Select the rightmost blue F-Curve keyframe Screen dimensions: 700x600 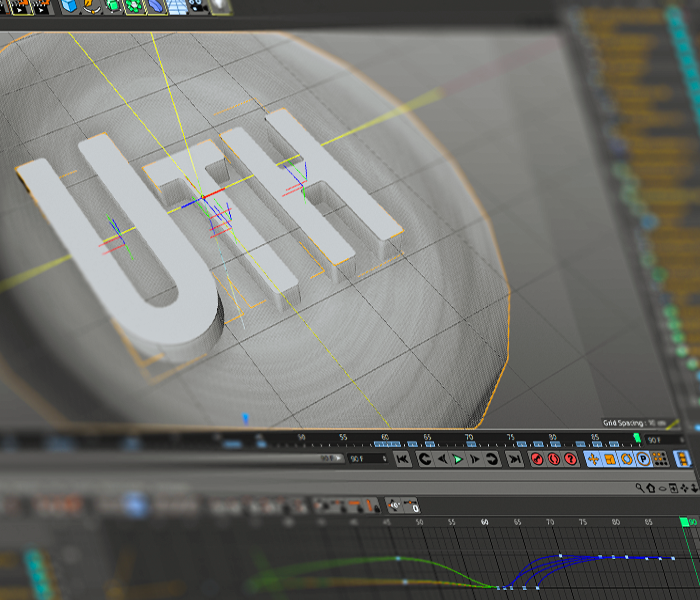(x=673, y=558)
